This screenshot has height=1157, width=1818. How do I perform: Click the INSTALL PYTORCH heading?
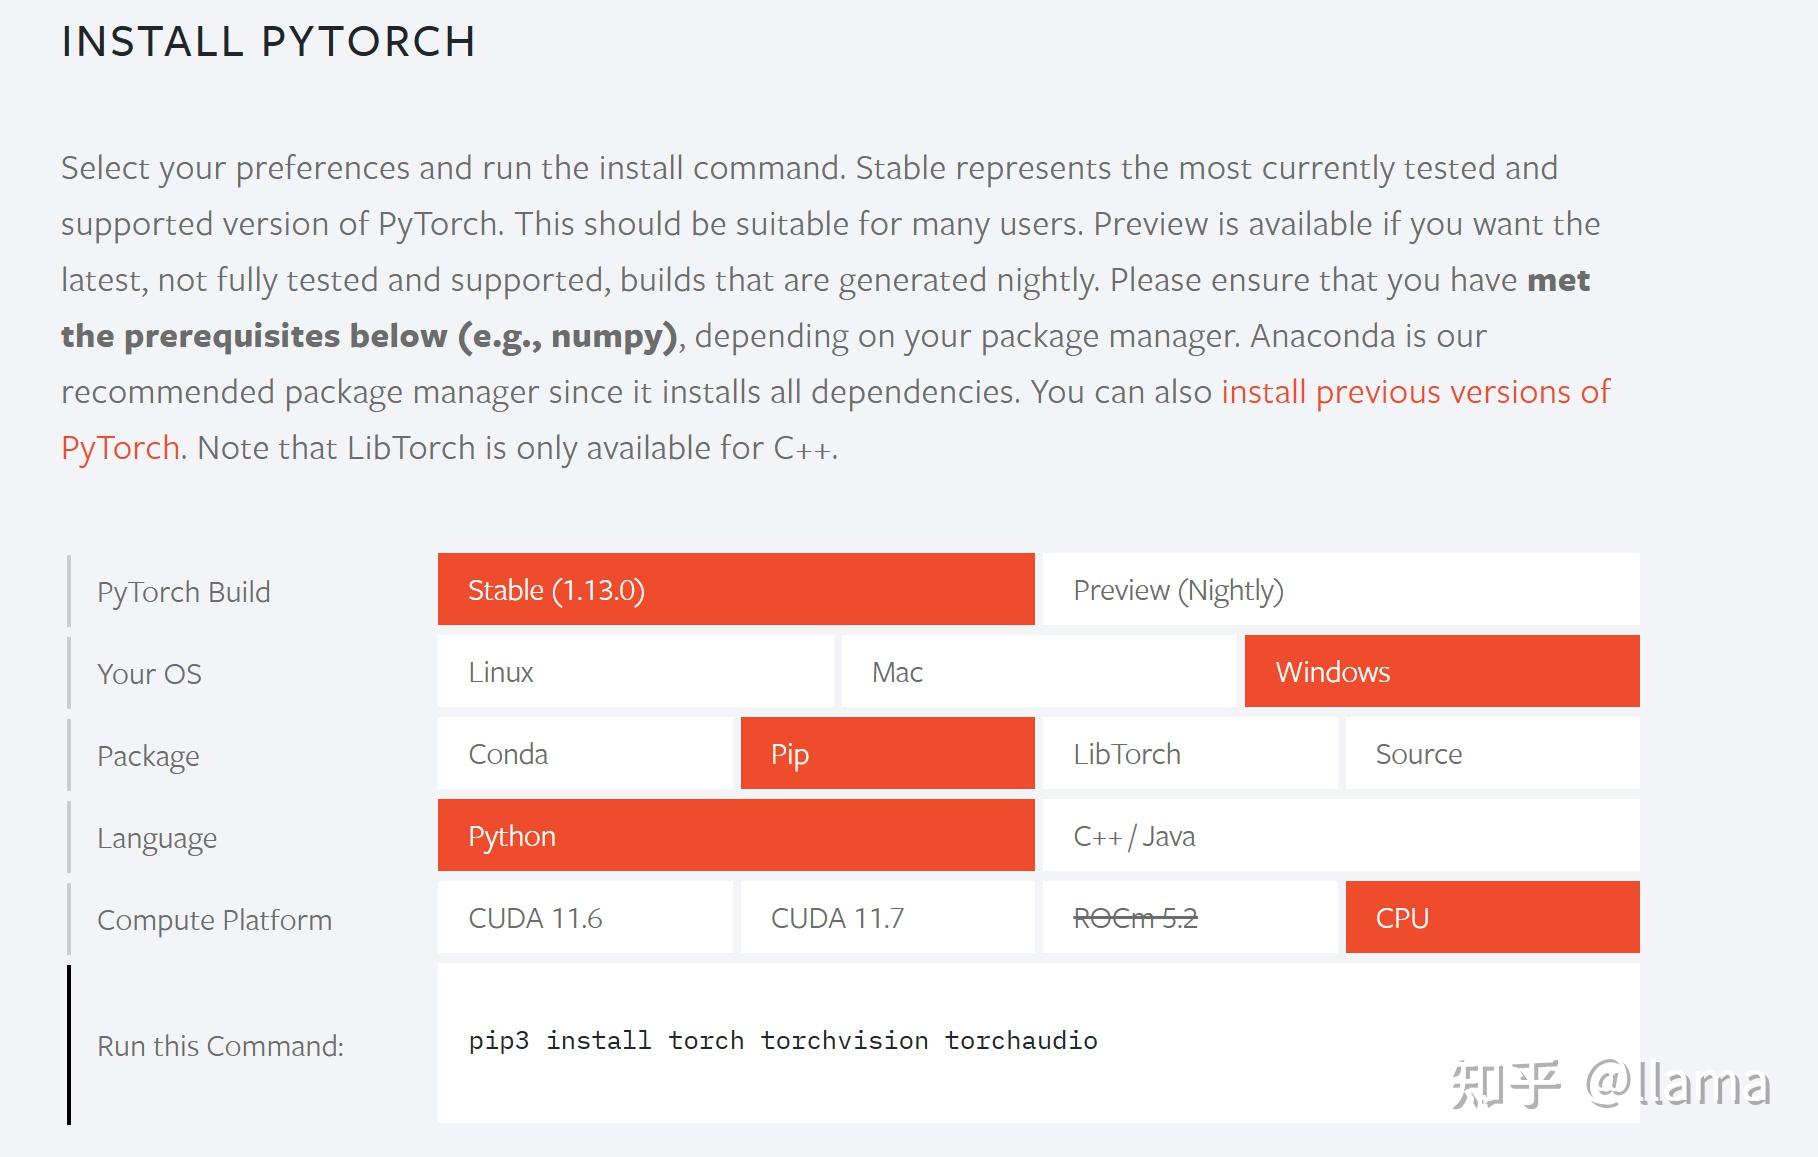click(268, 42)
